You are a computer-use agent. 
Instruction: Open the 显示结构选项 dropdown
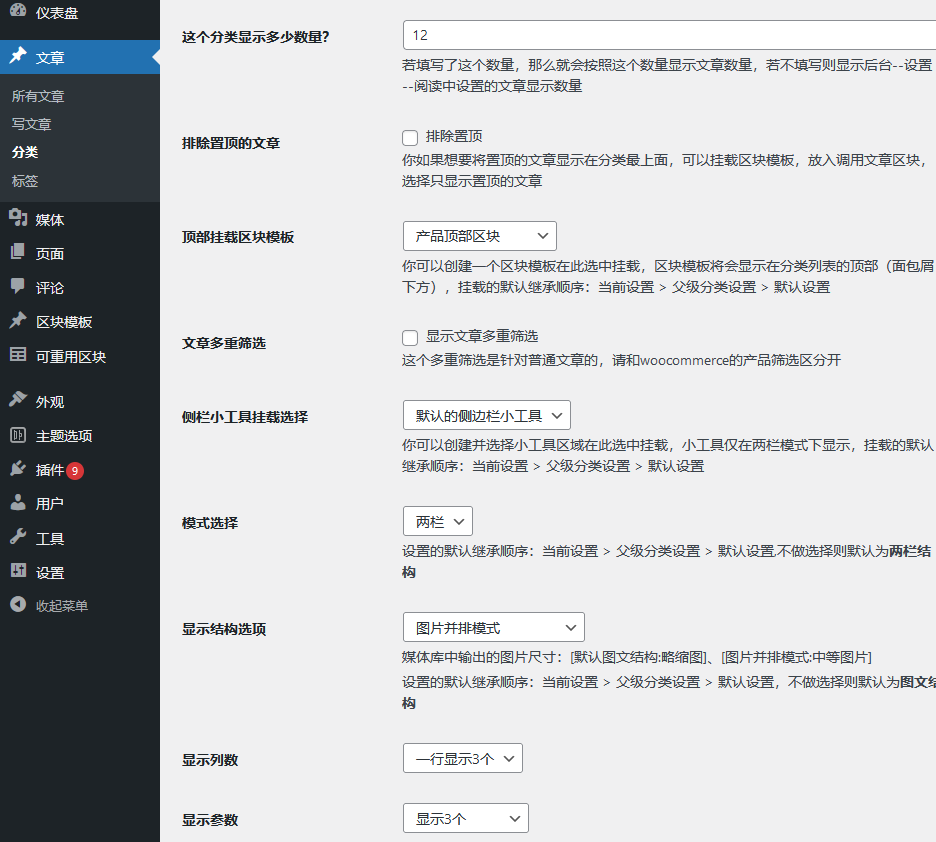tap(493, 627)
